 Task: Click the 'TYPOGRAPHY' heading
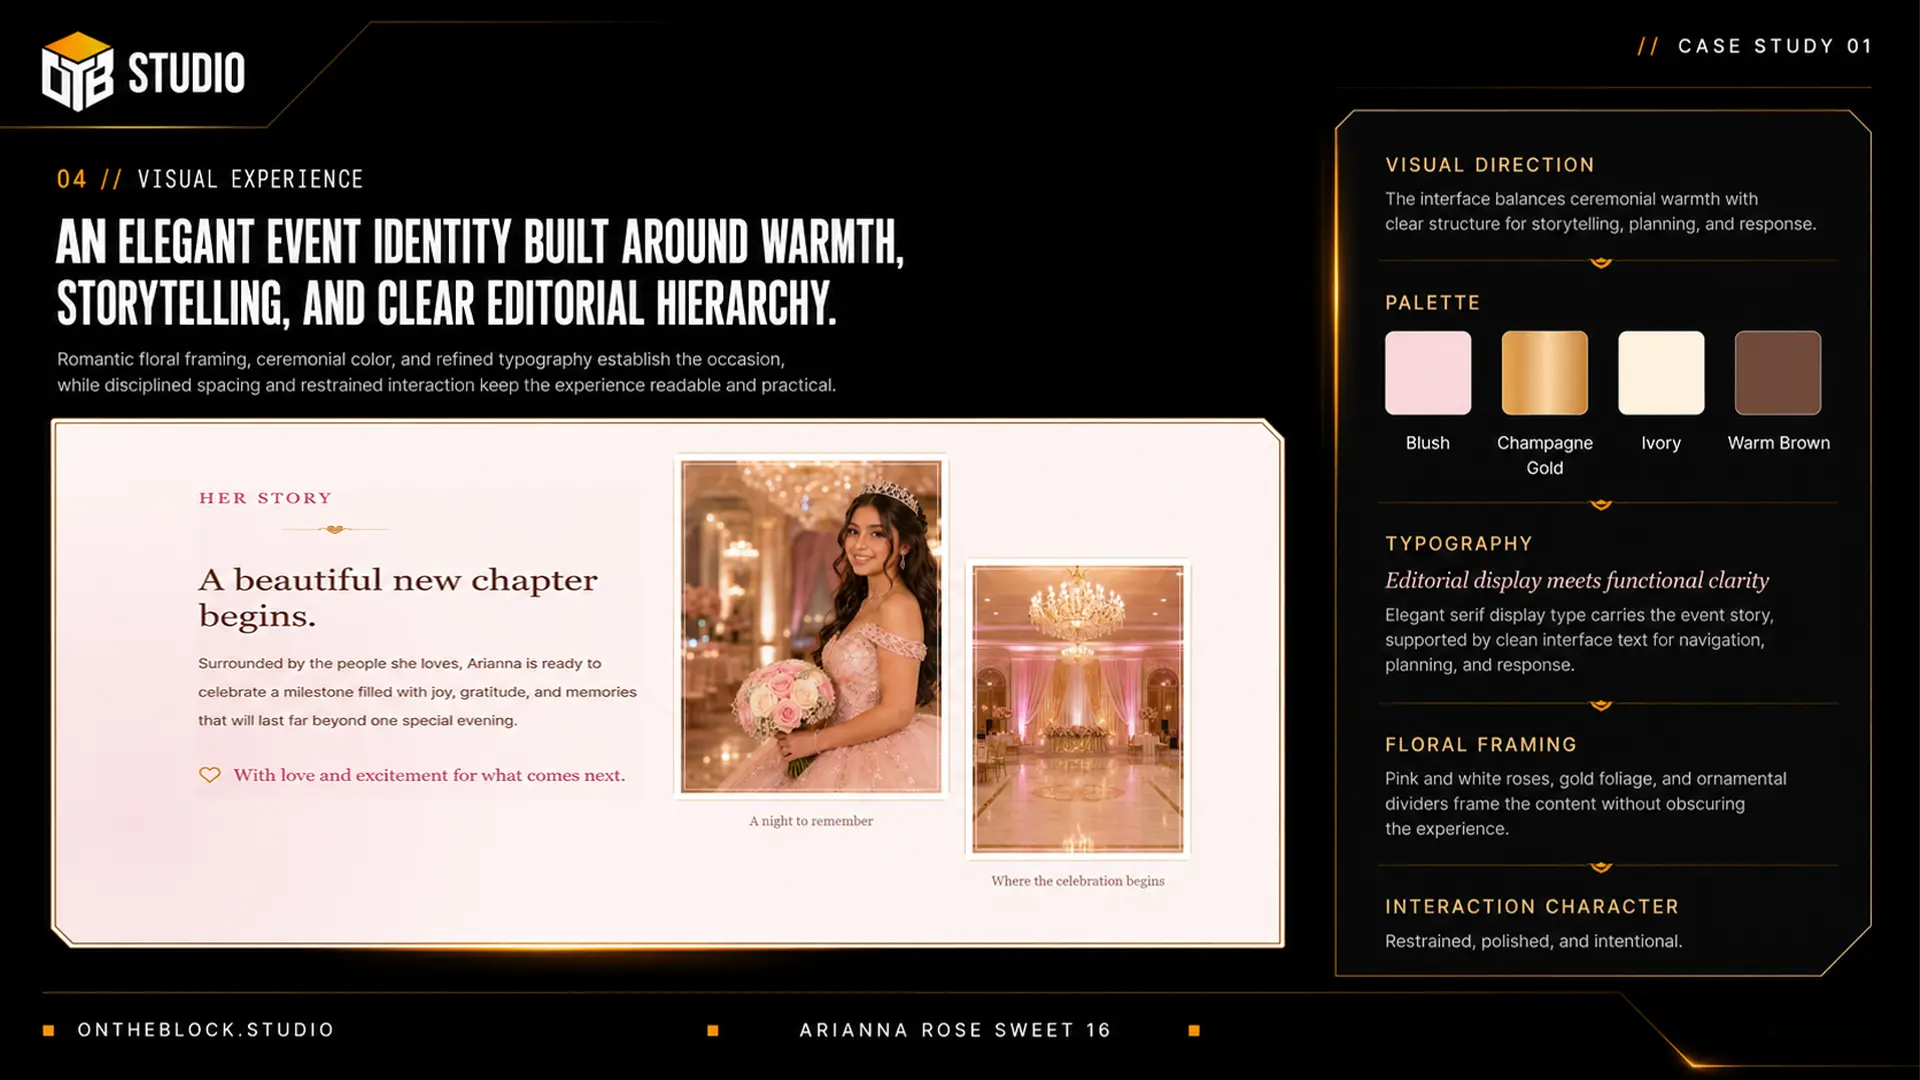pos(1459,544)
